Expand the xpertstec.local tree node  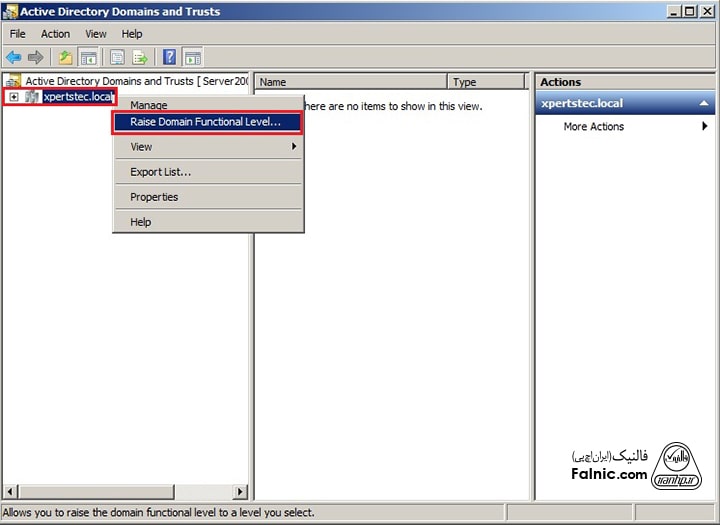click(x=14, y=97)
